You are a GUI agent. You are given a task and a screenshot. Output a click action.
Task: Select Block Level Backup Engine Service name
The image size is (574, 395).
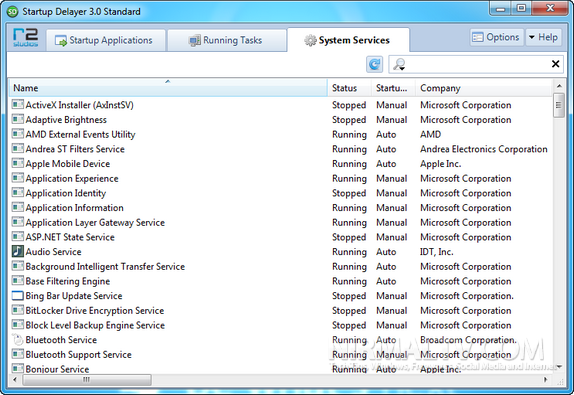95,325
